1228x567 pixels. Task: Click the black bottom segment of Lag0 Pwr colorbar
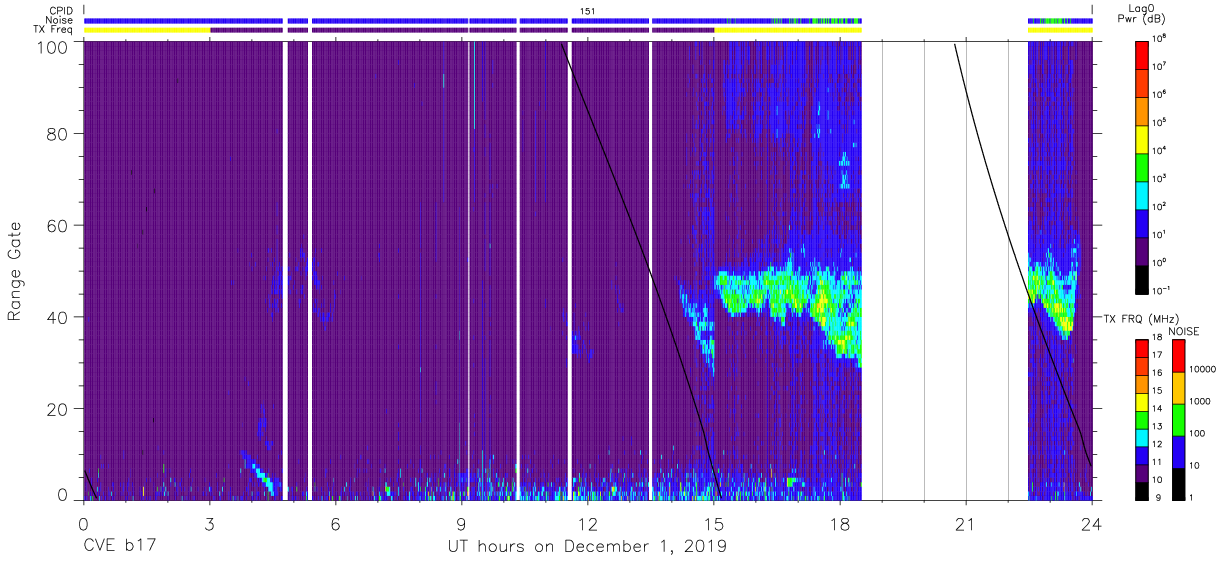pos(1143,280)
